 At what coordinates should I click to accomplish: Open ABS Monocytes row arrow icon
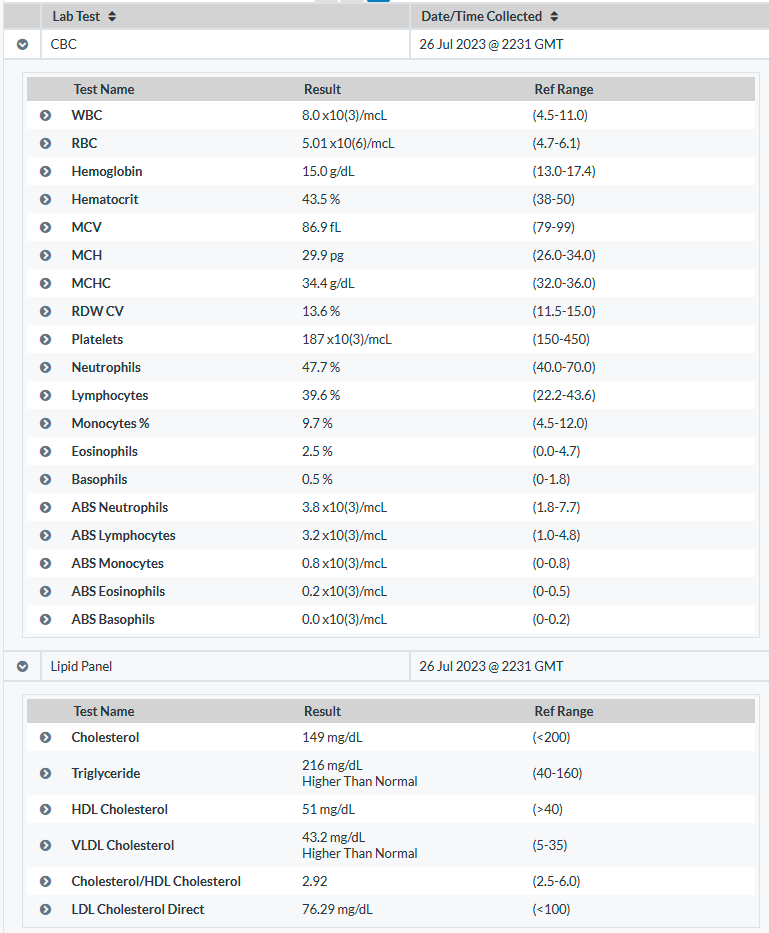45,563
